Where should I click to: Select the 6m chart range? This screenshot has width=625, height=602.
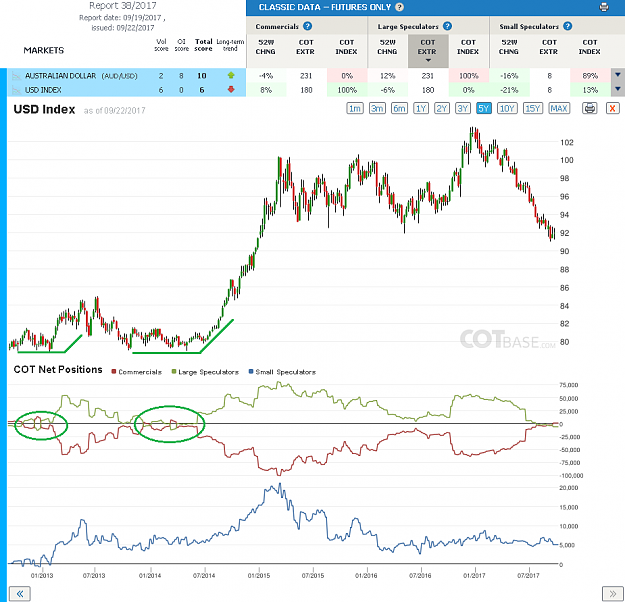(x=399, y=108)
